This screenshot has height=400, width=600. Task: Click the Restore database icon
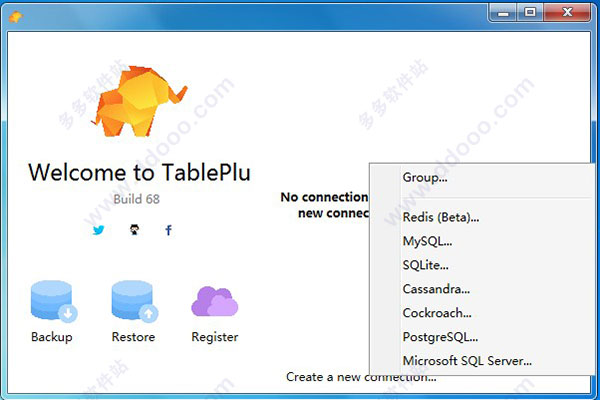click(135, 301)
